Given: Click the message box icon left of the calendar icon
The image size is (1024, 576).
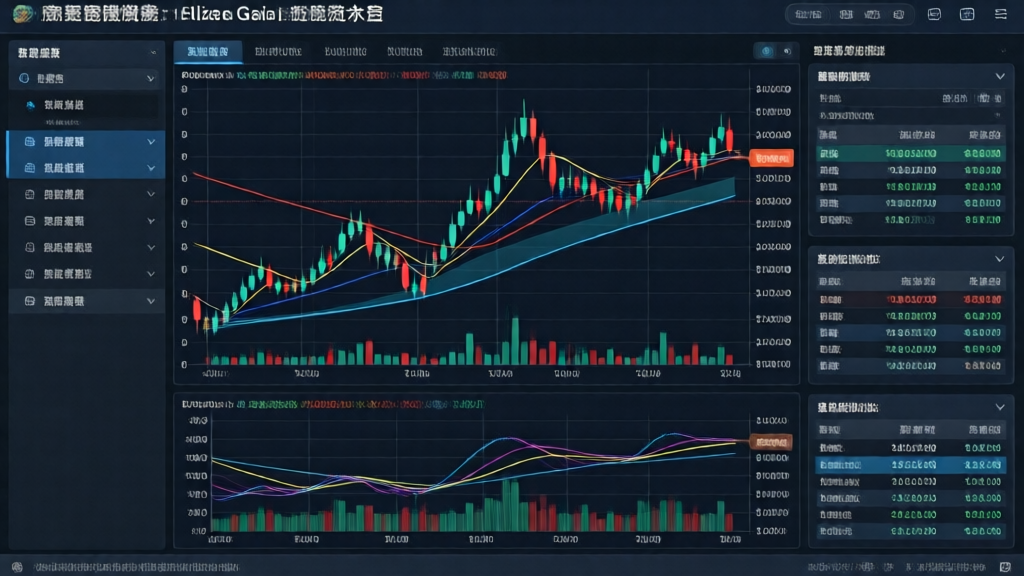Looking at the screenshot, I should 934,14.
